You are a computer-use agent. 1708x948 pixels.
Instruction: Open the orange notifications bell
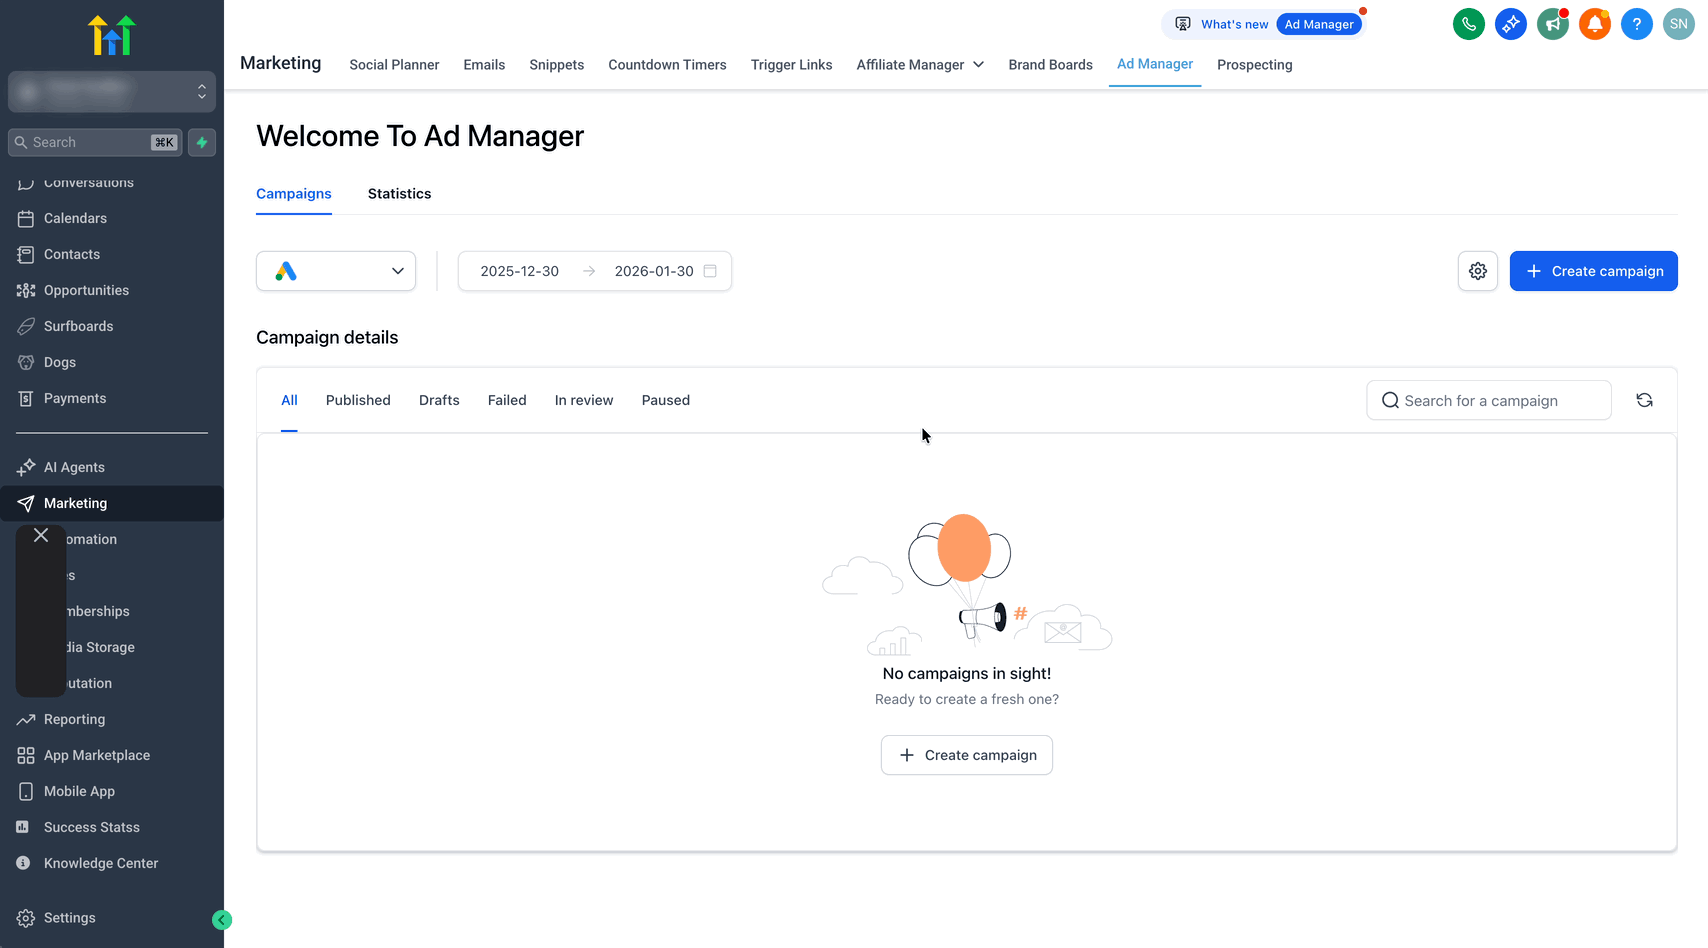[1594, 24]
